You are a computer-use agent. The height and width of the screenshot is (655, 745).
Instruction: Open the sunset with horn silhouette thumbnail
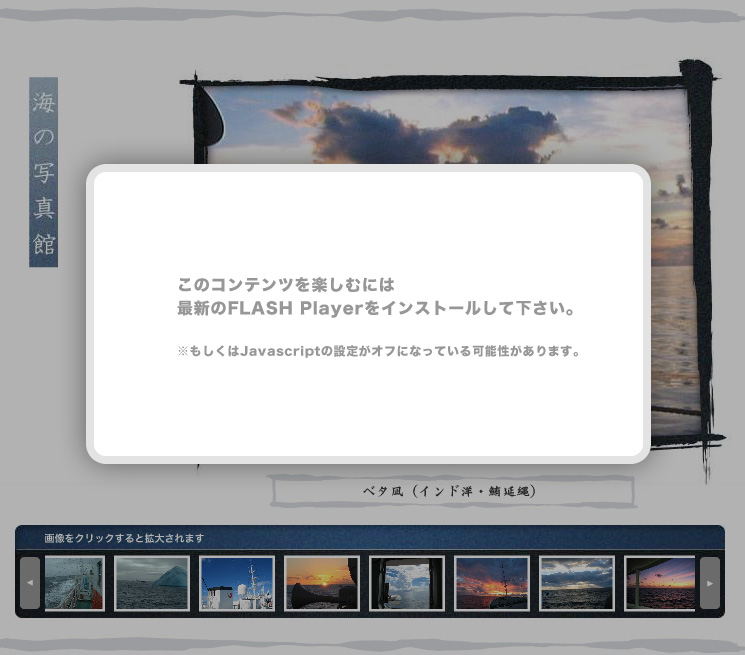pyautogui.click(x=322, y=583)
